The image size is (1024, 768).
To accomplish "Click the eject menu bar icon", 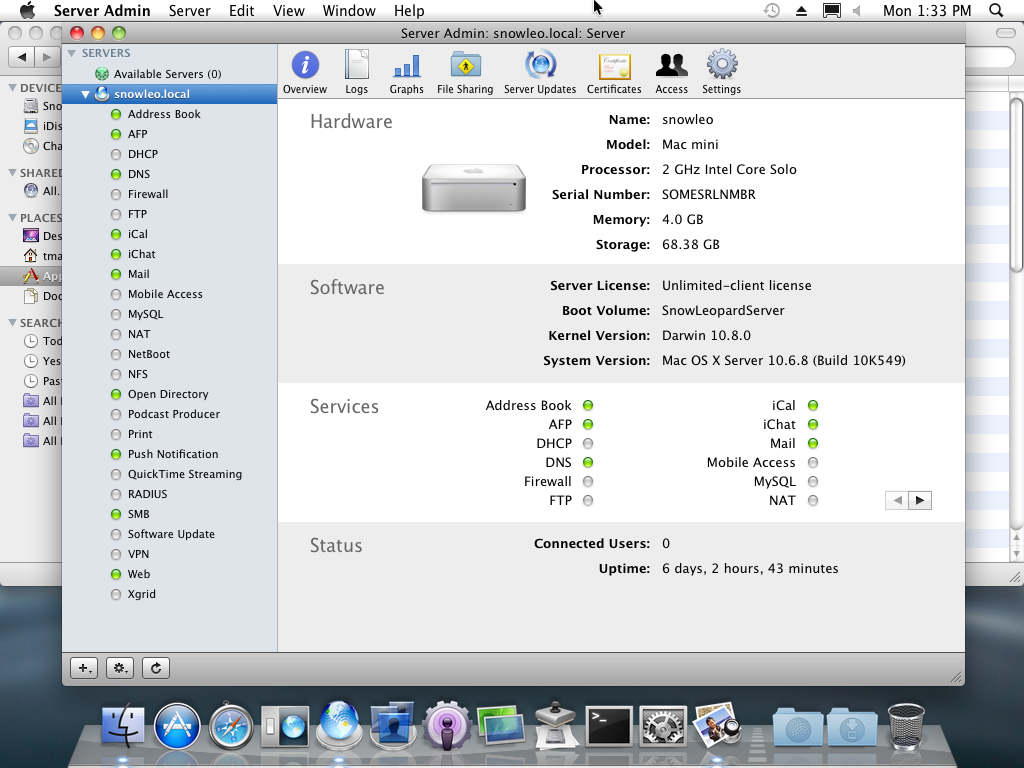I will click(801, 10).
